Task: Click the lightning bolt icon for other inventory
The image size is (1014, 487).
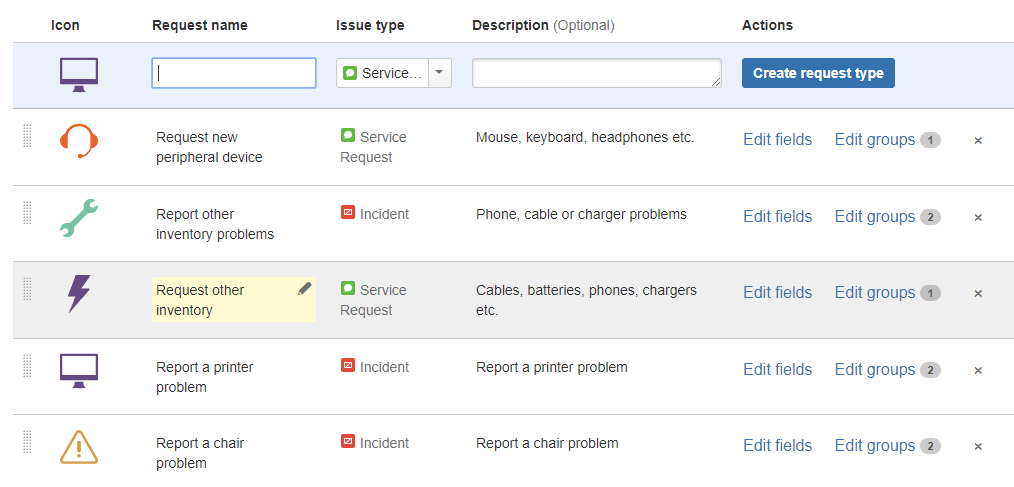Action: [x=79, y=293]
